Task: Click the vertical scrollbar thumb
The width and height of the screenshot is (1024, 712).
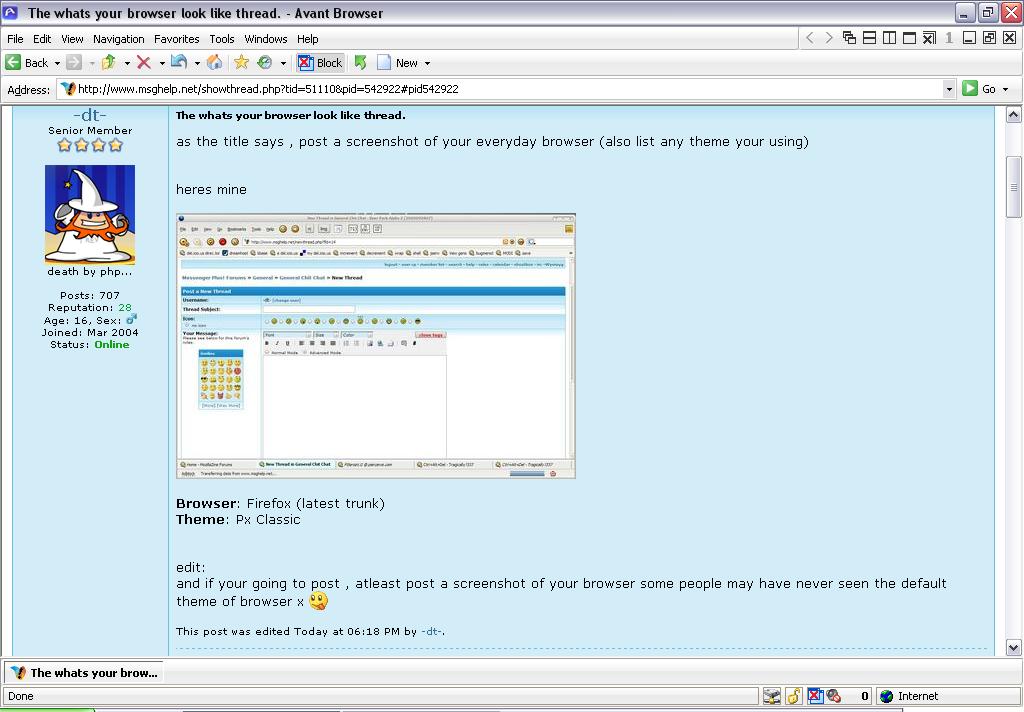Action: (x=1013, y=186)
